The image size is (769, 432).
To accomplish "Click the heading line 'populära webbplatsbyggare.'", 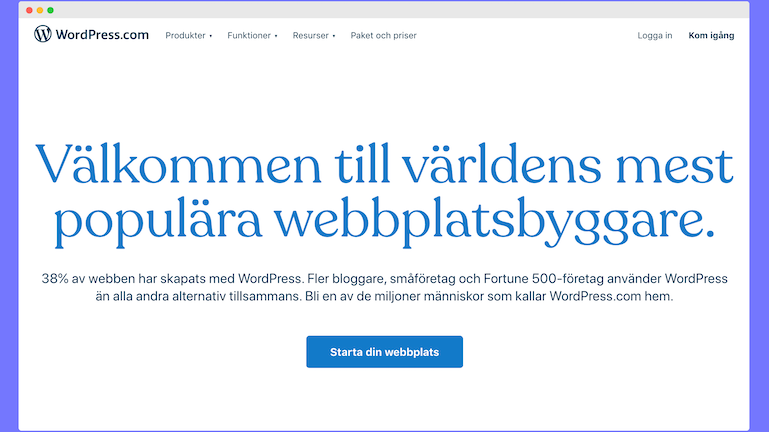I will point(384,219).
